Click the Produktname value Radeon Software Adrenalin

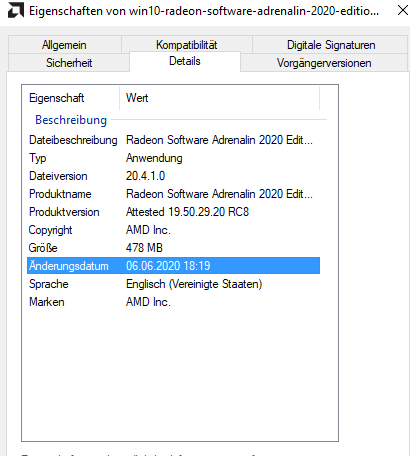coord(219,194)
